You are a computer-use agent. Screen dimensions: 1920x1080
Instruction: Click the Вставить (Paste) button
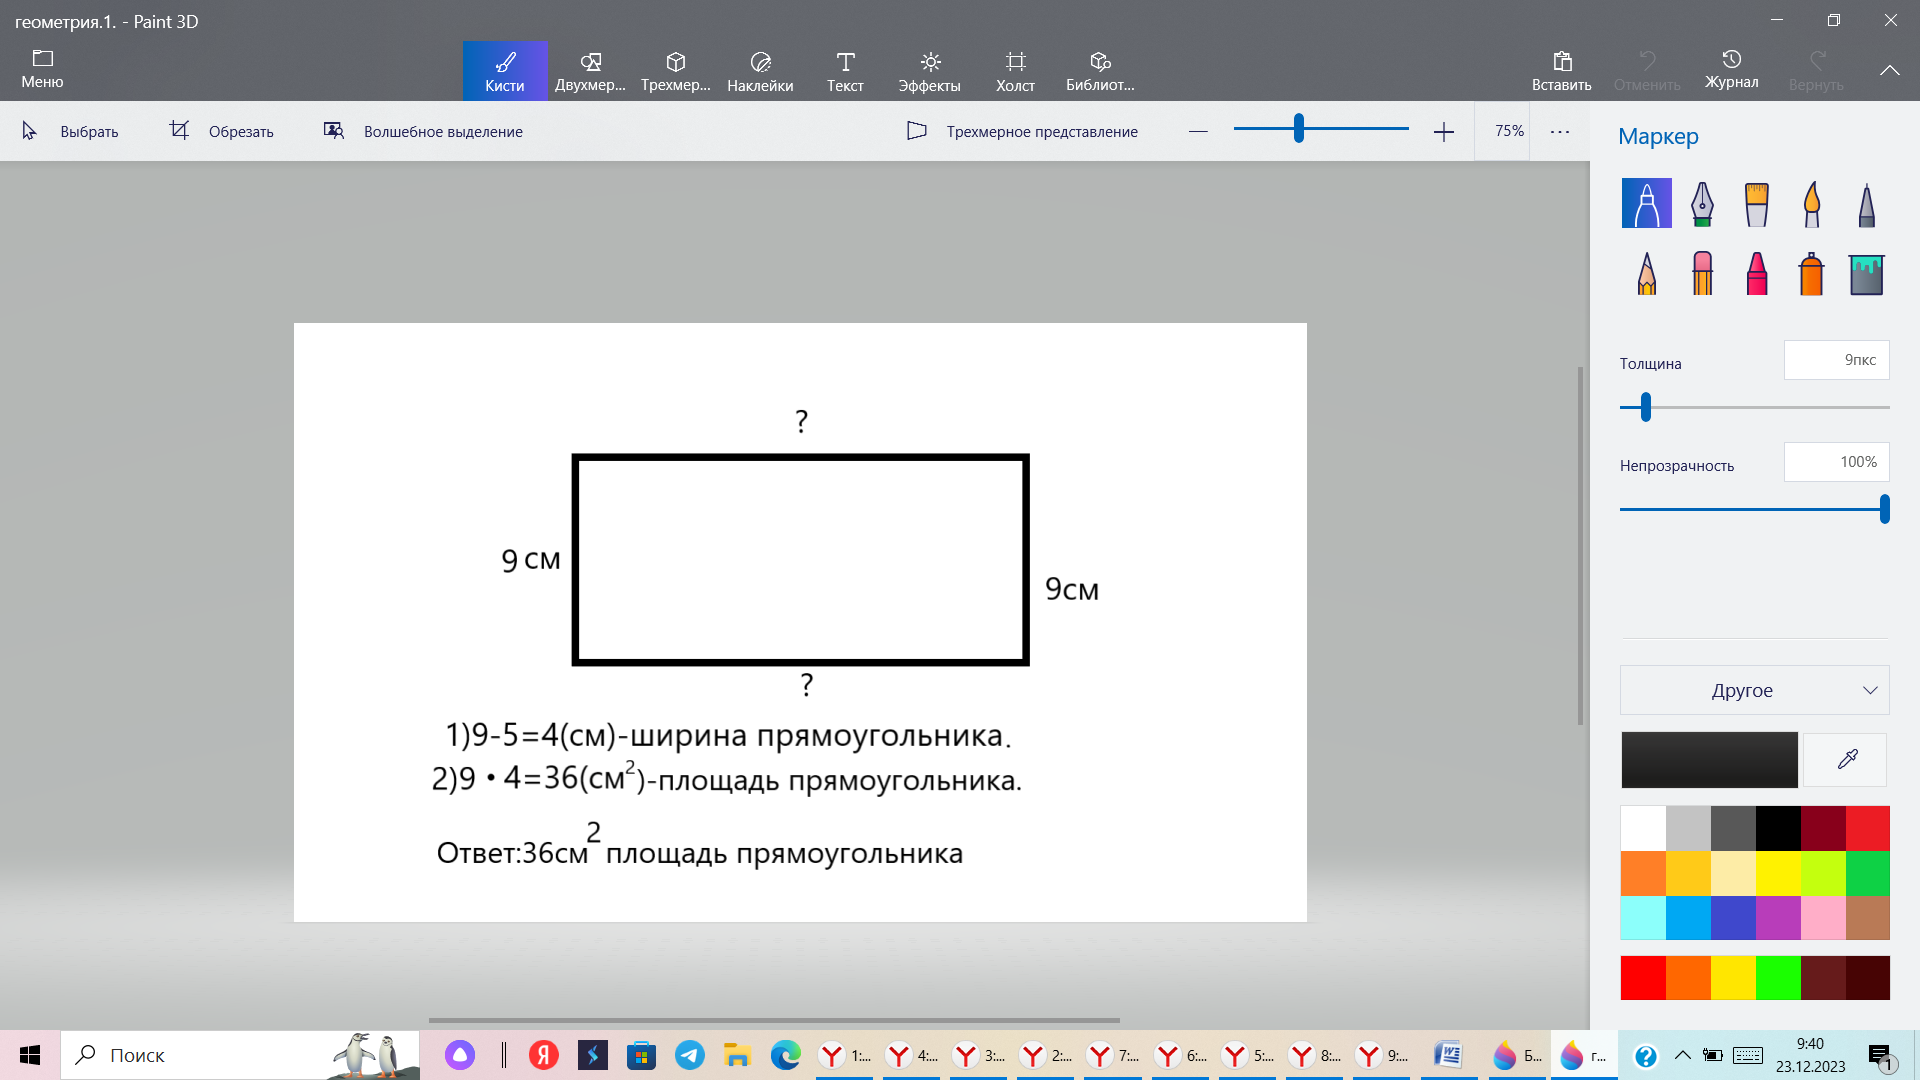tap(1562, 71)
